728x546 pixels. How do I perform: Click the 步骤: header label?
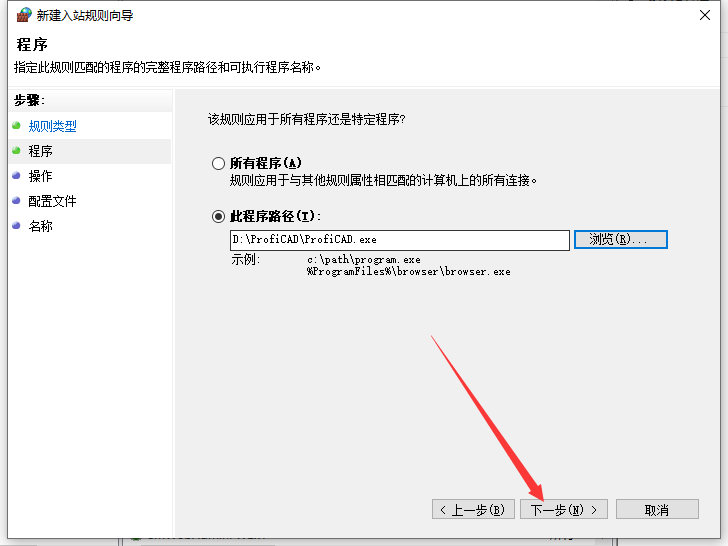[x=29, y=100]
